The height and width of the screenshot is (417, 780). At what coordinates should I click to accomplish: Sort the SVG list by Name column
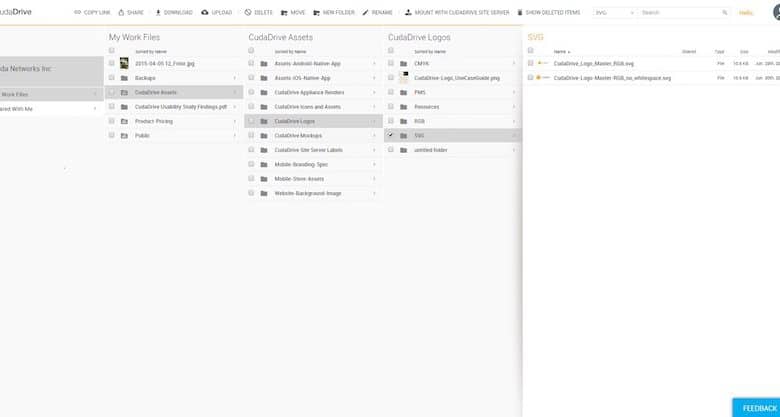tap(561, 52)
